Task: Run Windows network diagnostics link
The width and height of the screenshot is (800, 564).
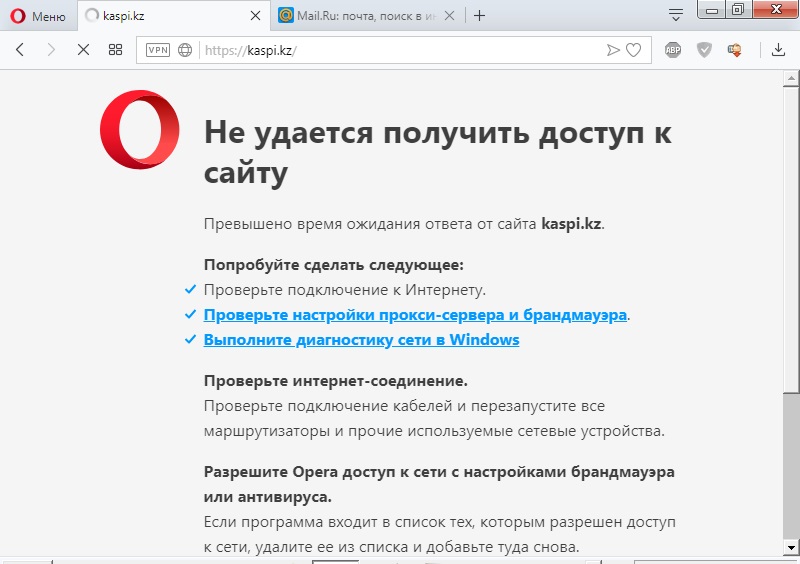Action: (361, 339)
